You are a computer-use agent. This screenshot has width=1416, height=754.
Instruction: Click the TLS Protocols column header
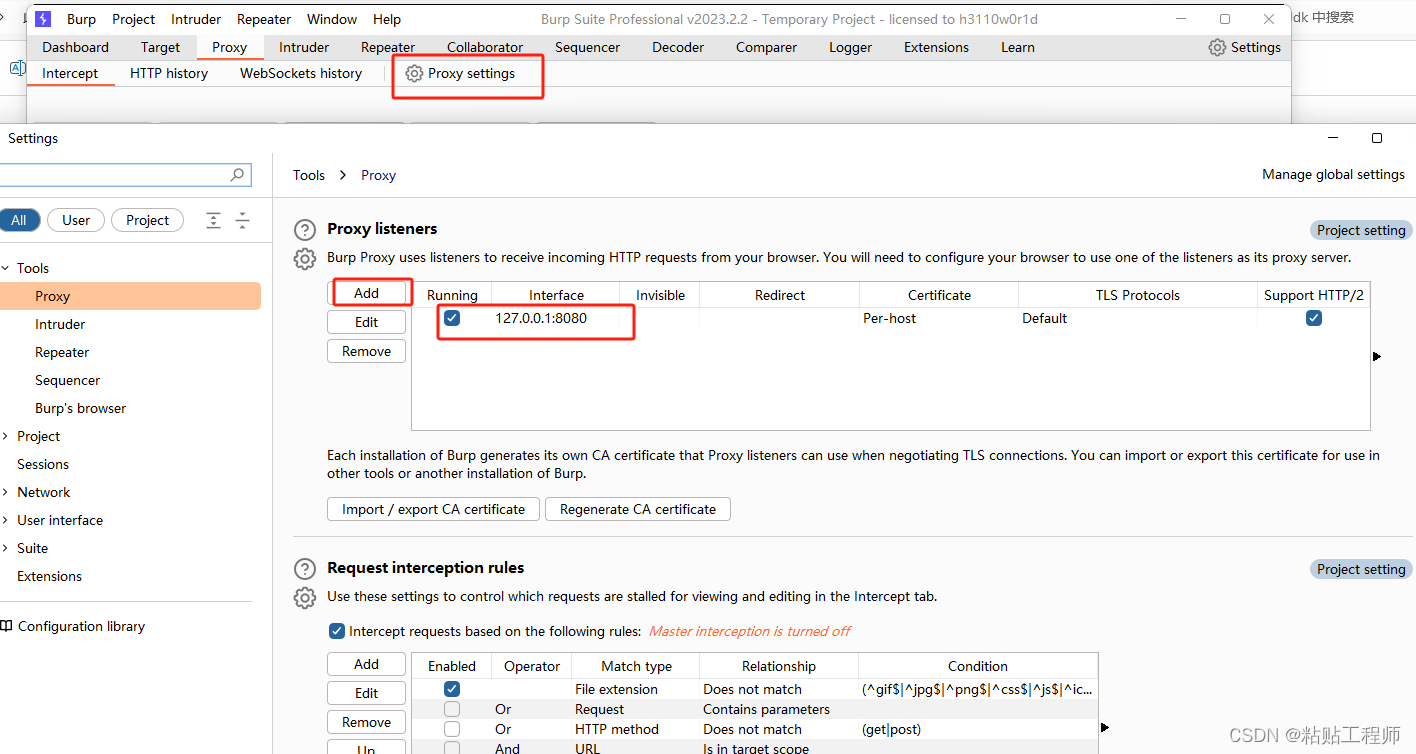tap(1138, 295)
